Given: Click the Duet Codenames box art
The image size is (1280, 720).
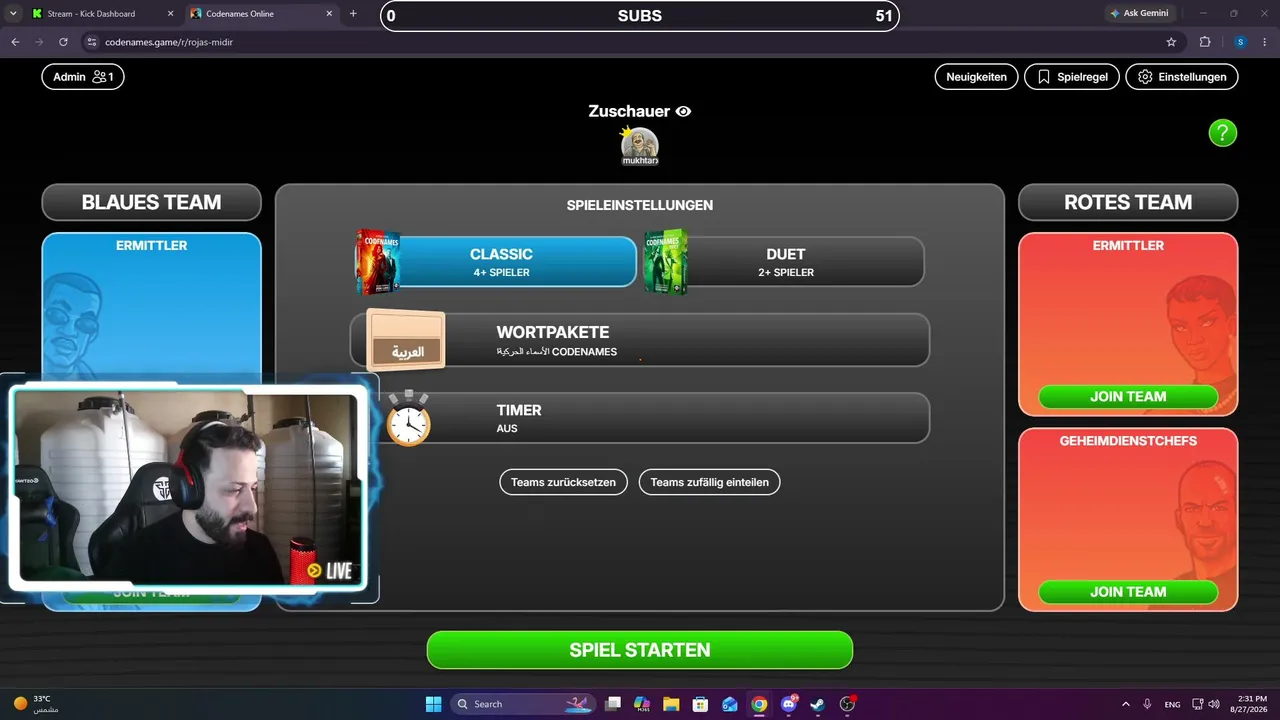Looking at the screenshot, I should coord(666,262).
